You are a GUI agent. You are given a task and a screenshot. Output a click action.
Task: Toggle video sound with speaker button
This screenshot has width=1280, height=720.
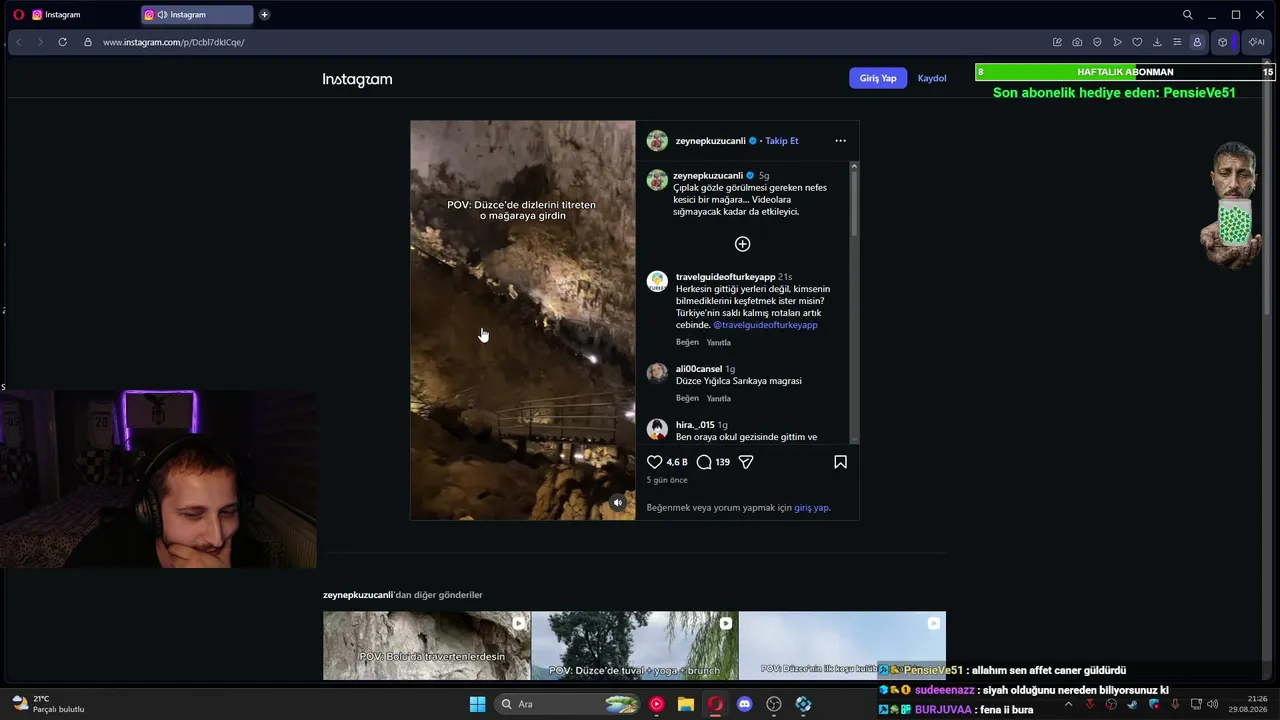click(x=618, y=503)
